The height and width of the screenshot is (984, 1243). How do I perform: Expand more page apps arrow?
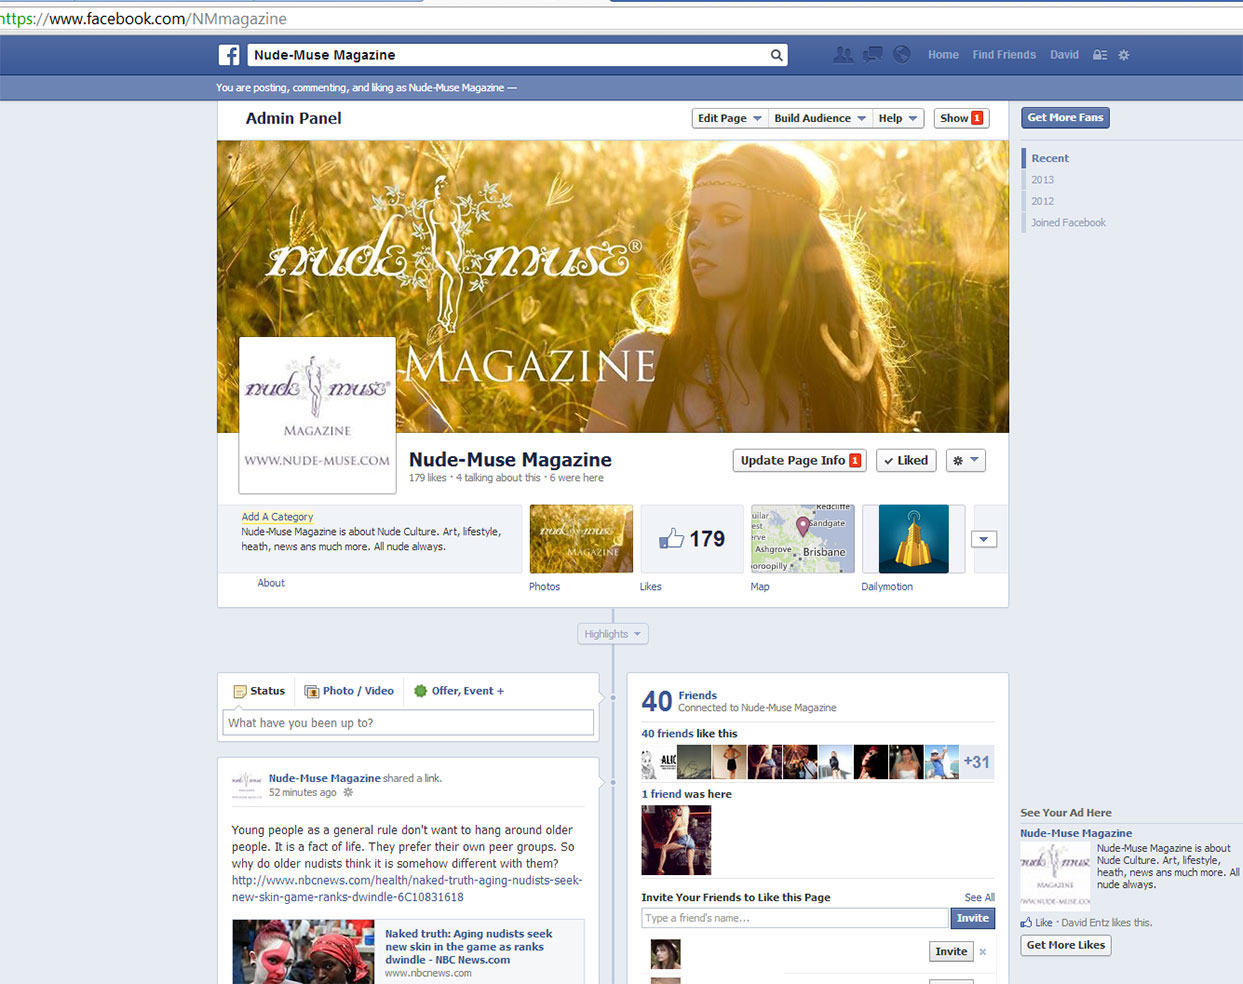click(984, 539)
